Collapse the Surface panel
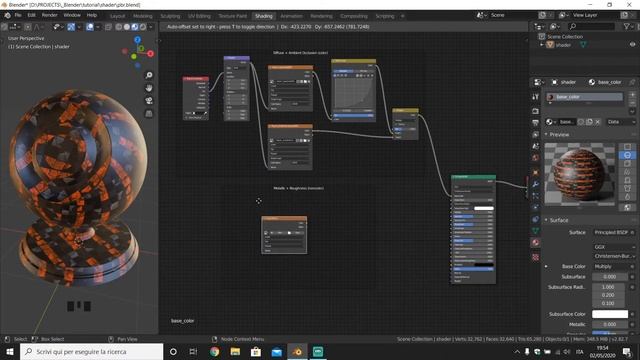Image resolution: width=640 pixels, height=360 pixels. click(546, 220)
